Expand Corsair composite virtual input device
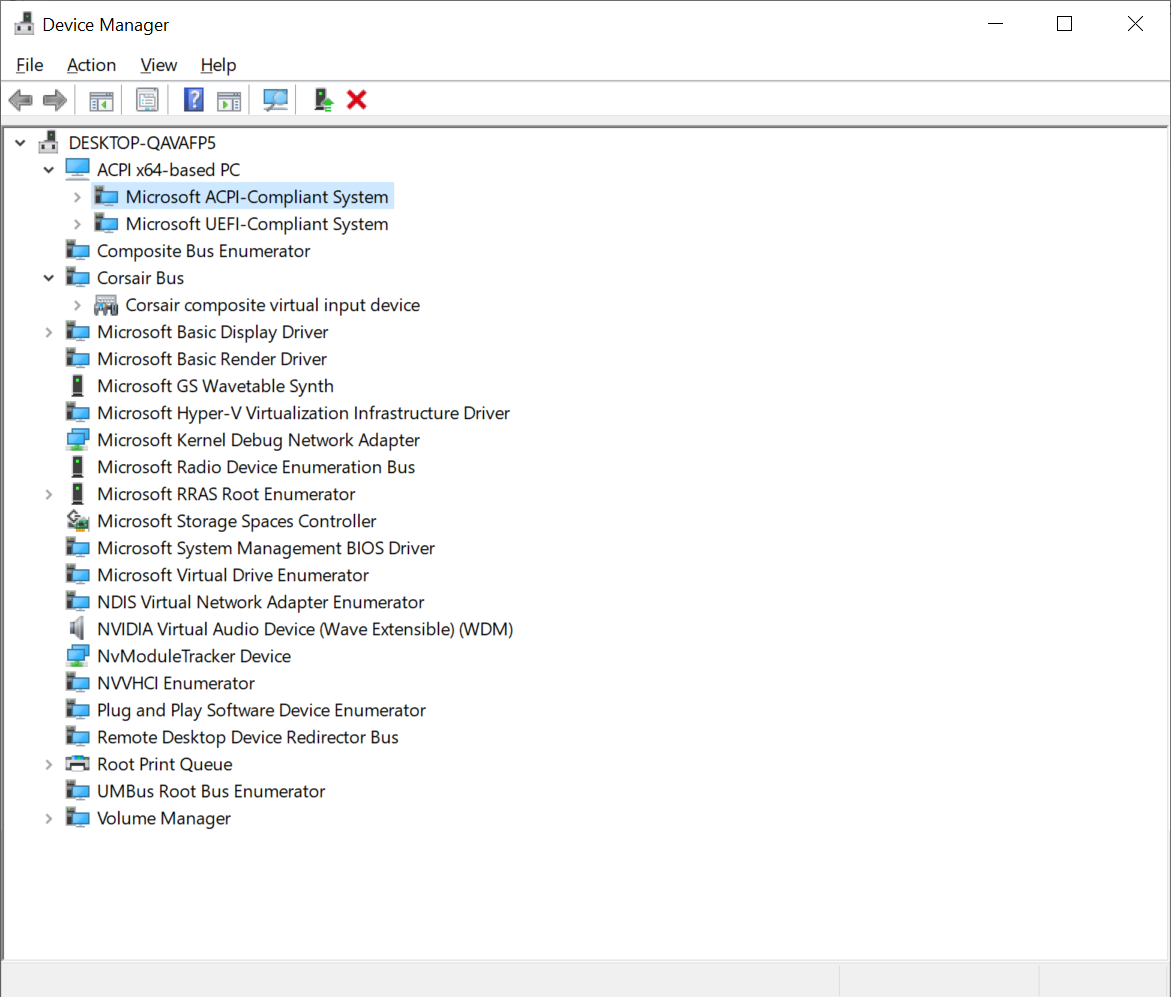The width and height of the screenshot is (1171, 997). click(78, 305)
